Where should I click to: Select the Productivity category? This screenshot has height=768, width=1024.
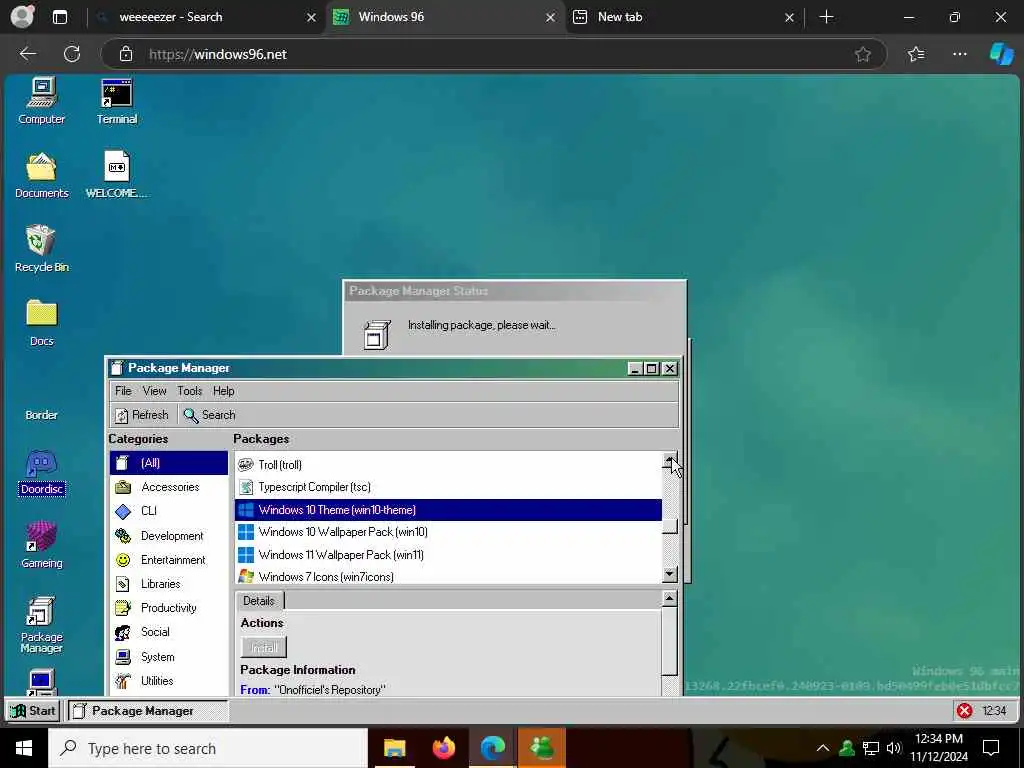click(x=169, y=607)
